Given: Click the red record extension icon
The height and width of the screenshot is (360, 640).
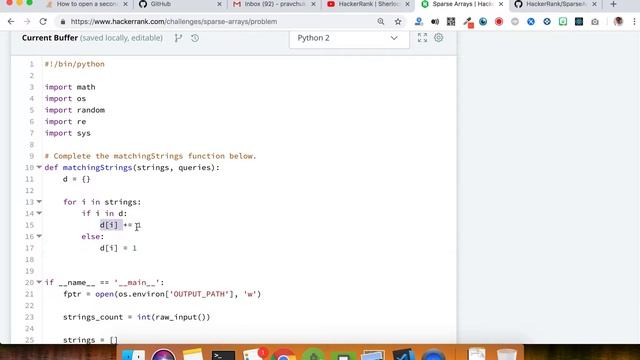Looking at the screenshot, I should pos(499,22).
